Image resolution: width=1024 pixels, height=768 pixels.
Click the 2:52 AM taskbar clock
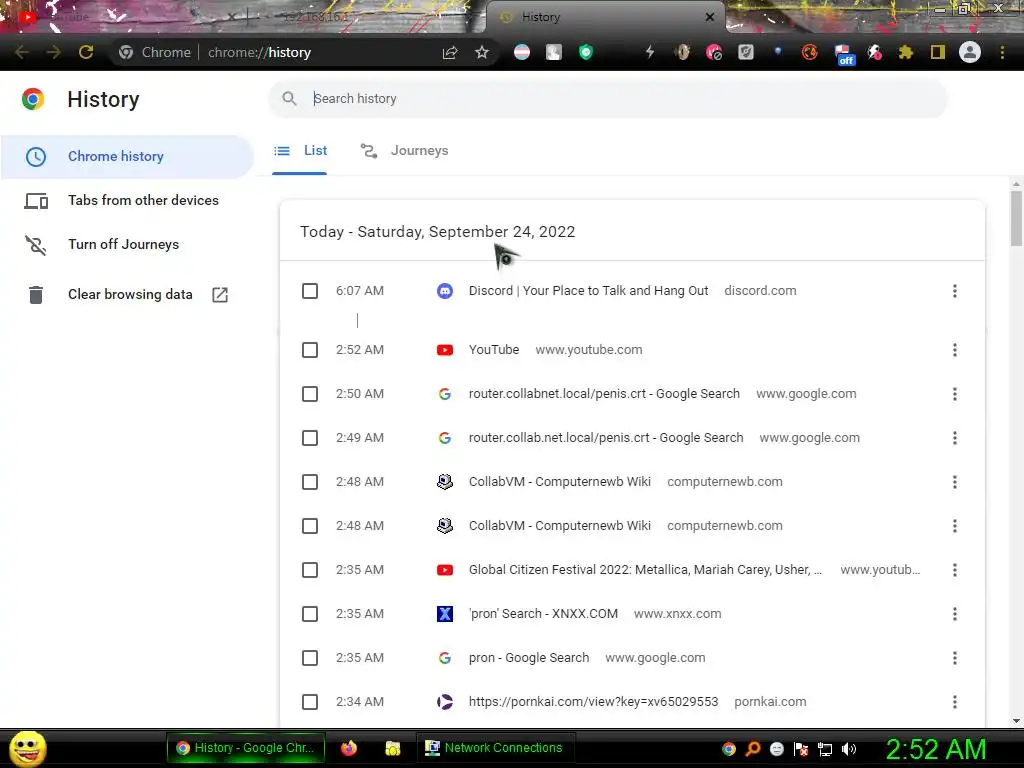pos(935,749)
